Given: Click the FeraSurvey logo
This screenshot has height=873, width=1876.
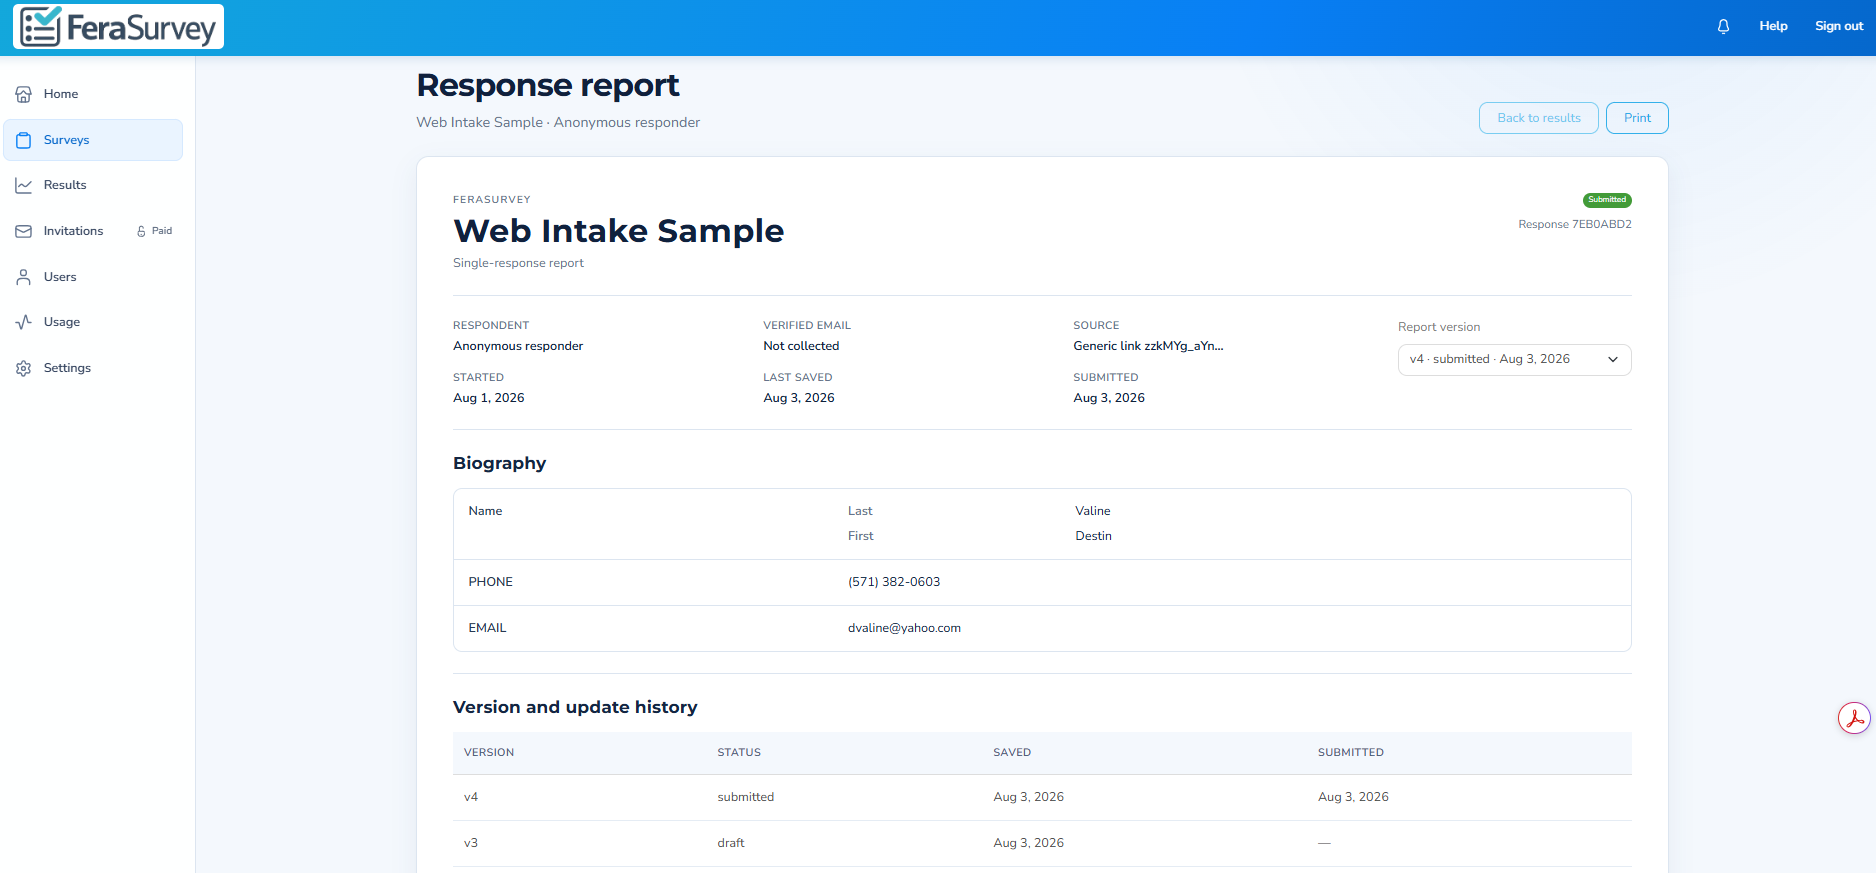Looking at the screenshot, I should [x=118, y=27].
